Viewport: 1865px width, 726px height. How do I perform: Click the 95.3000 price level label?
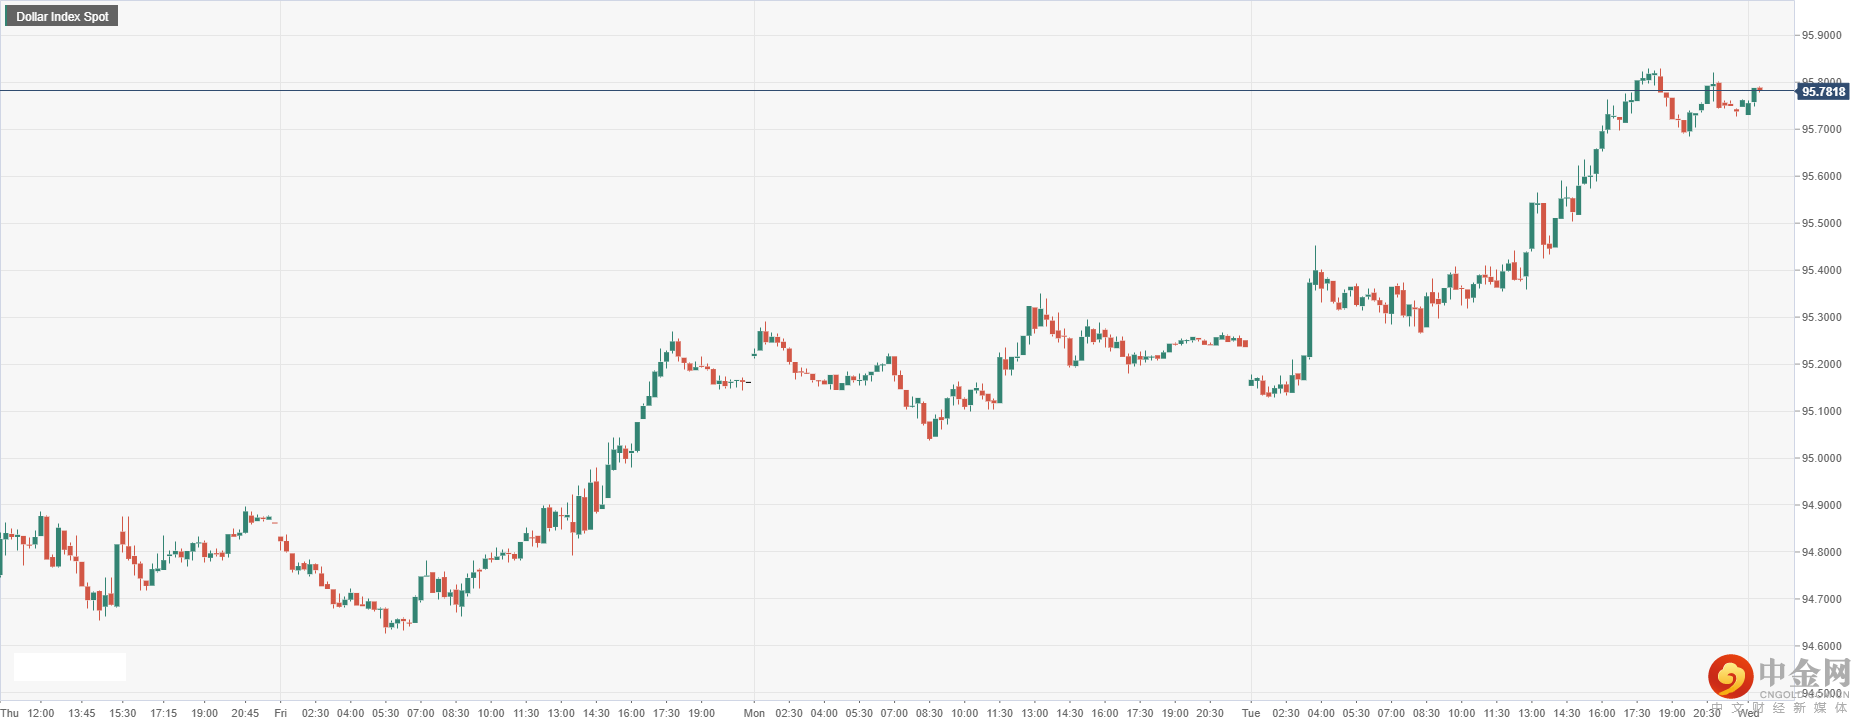click(x=1821, y=317)
